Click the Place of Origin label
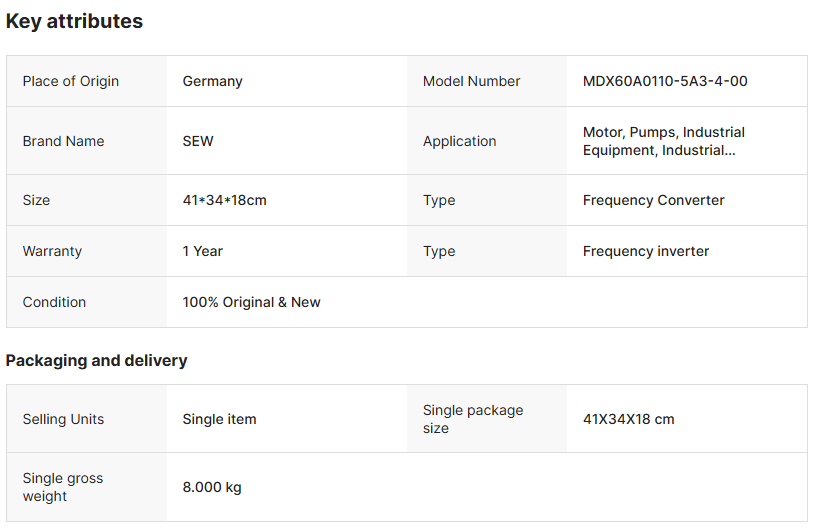815x528 pixels. point(70,81)
